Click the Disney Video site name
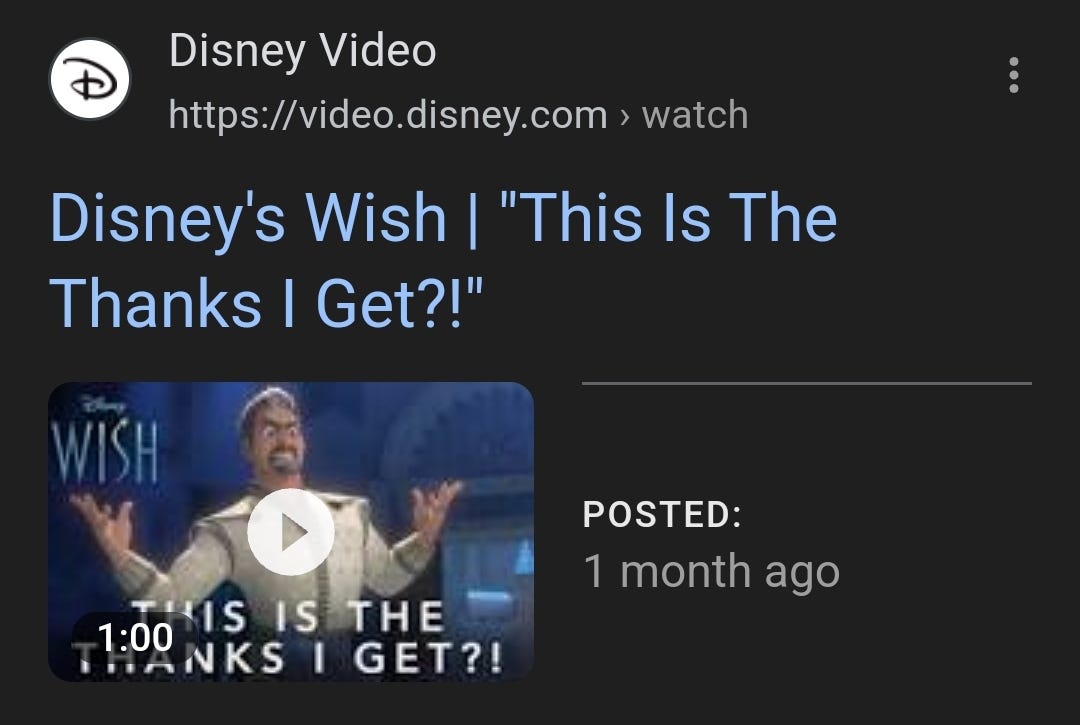The image size is (1080, 725). point(303,50)
